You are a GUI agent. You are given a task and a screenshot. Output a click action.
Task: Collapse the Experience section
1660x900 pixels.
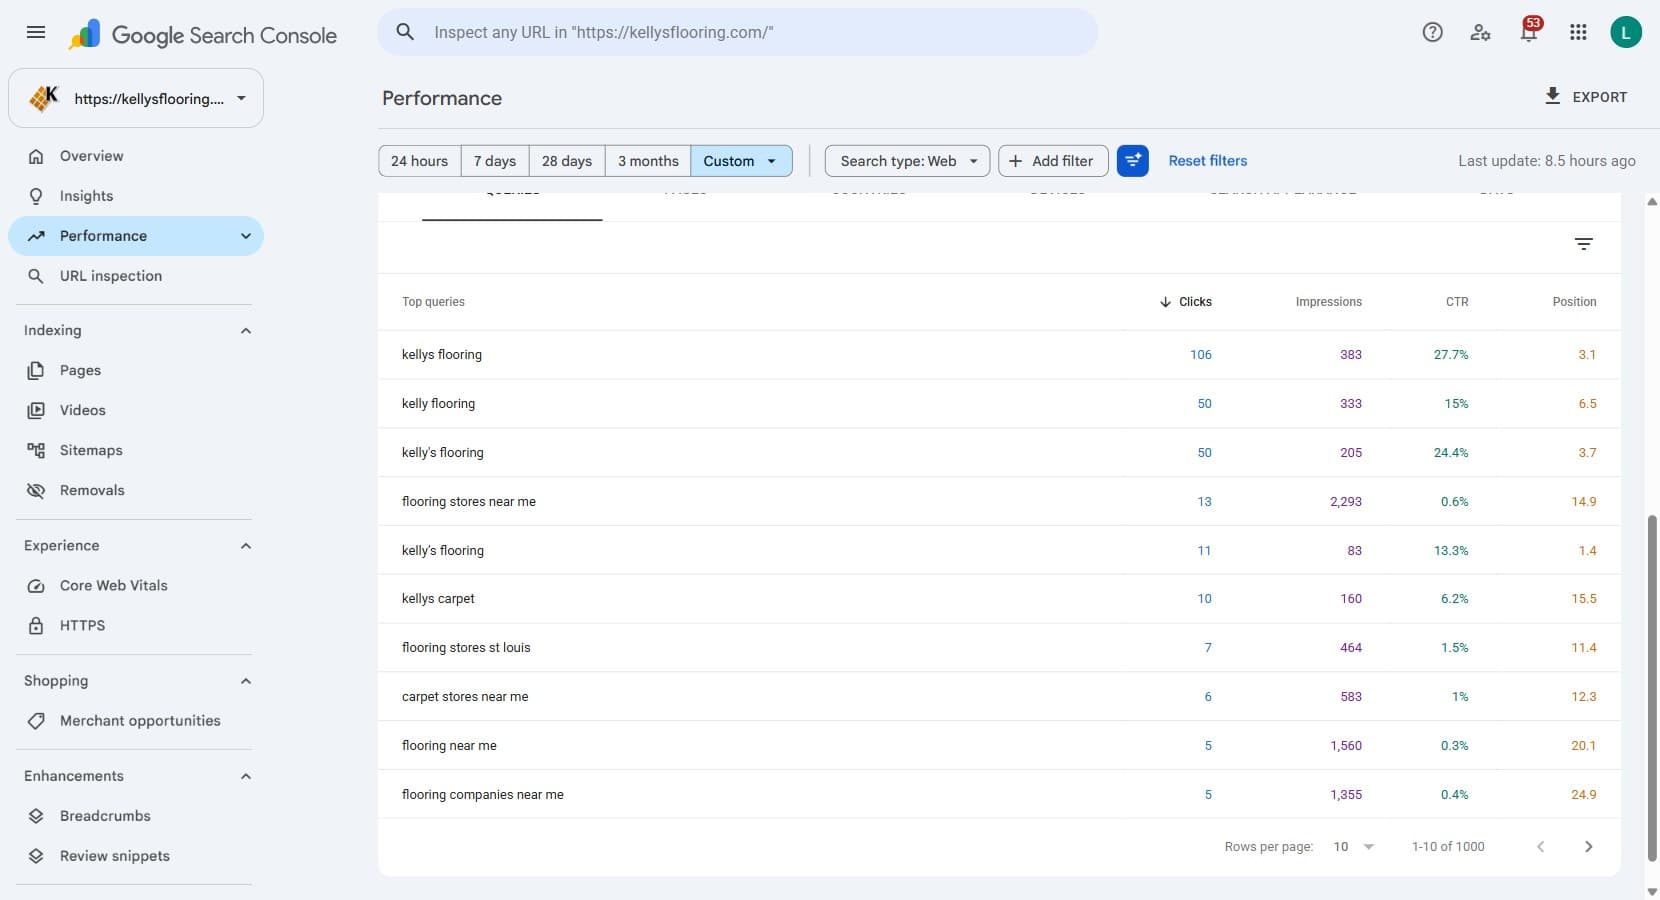(246, 546)
